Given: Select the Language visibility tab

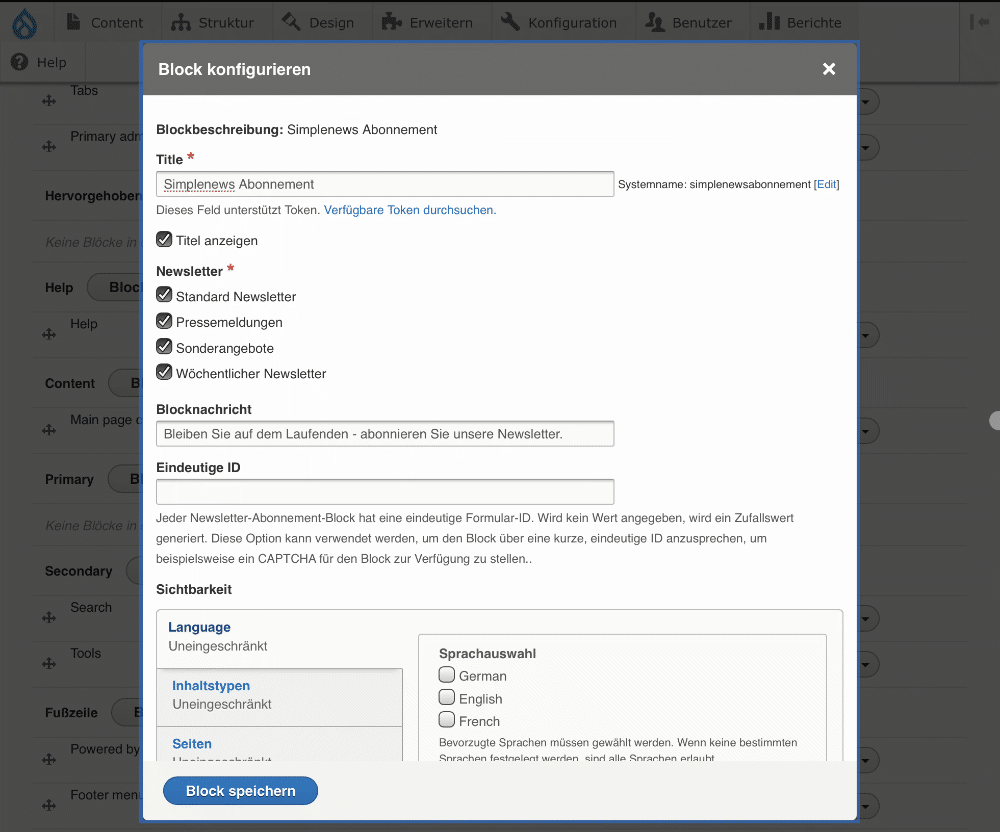Looking at the screenshot, I should tap(279, 639).
